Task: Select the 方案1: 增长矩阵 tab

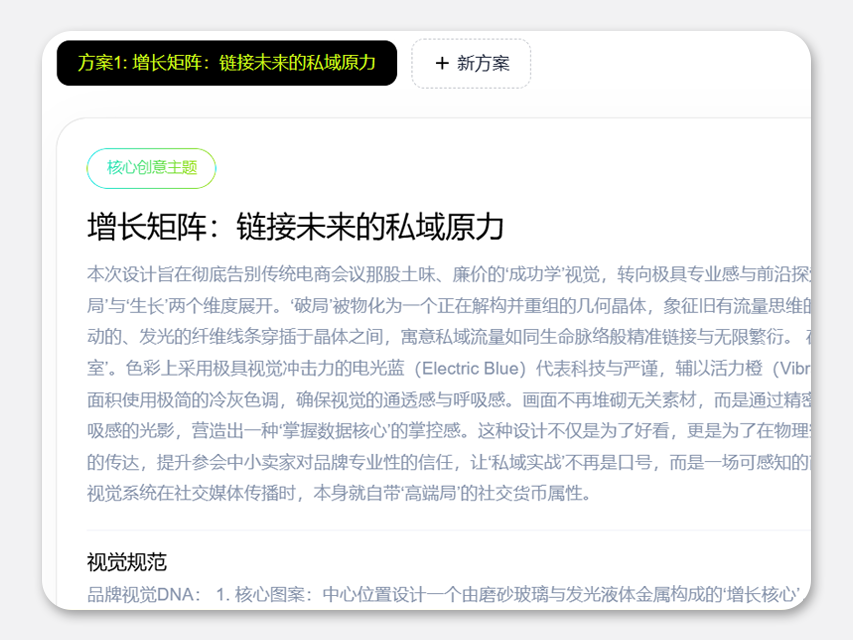Action: 227,63
